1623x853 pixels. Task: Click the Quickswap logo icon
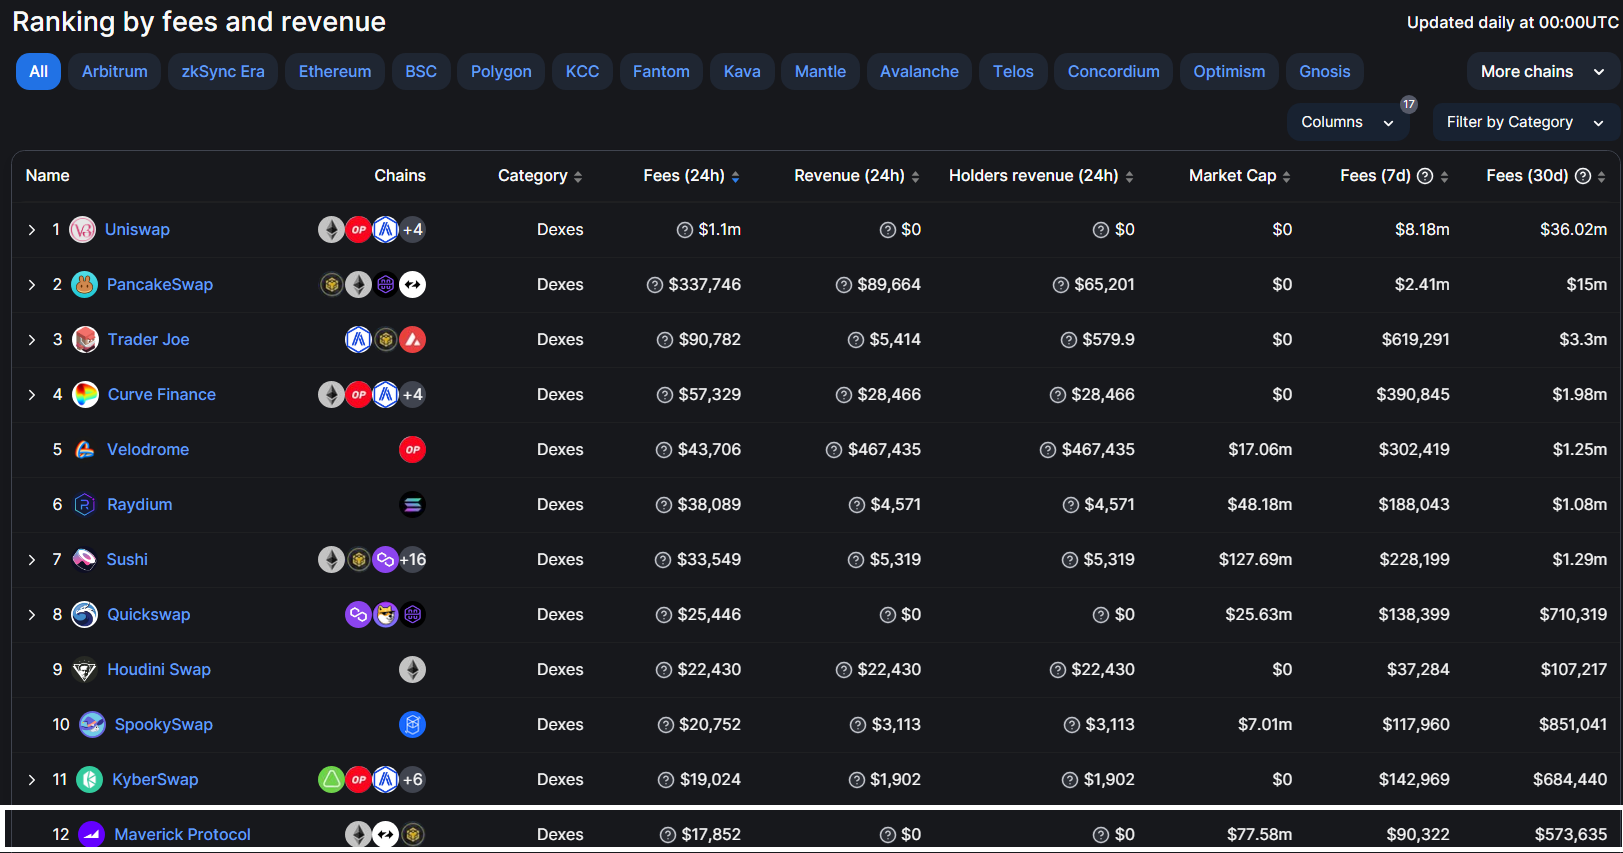click(85, 615)
